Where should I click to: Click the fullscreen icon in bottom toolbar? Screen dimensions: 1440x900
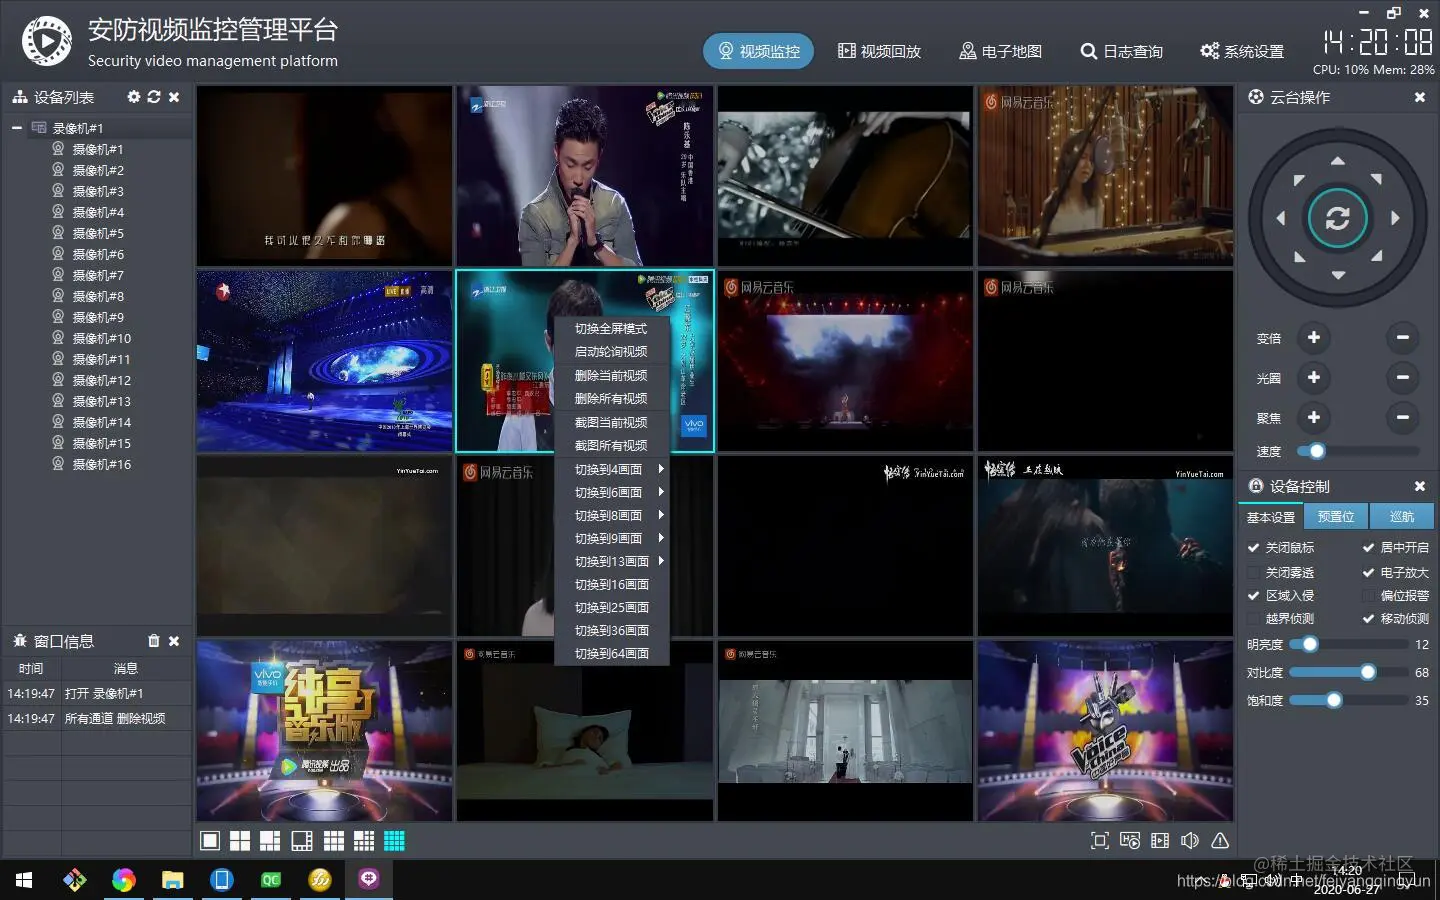coord(1100,841)
